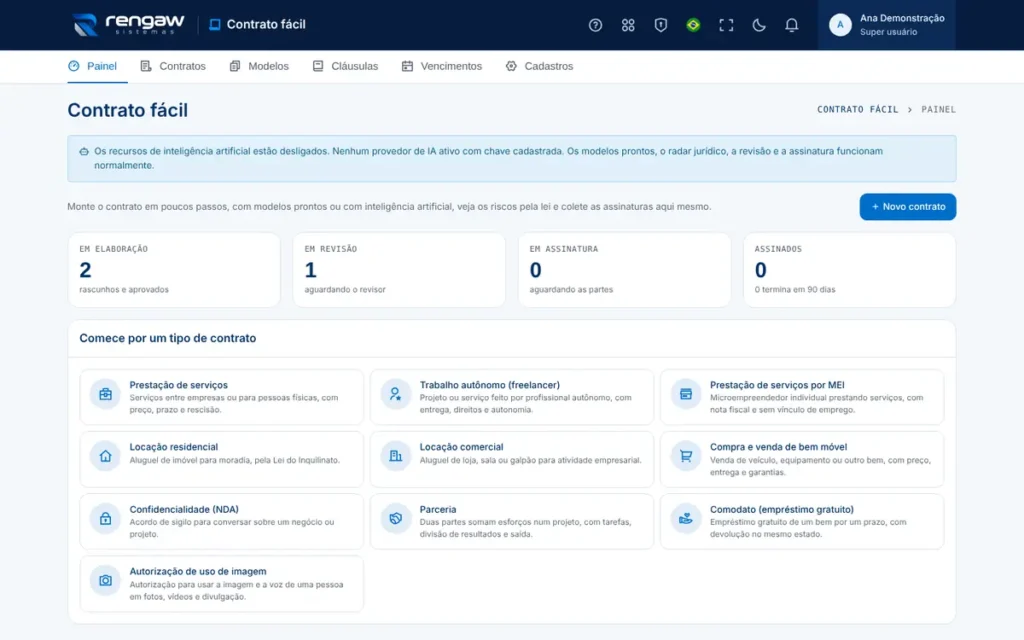Screen dimensions: 1024x640
Task: Open Ana Demonstração user menu
Action: tap(886, 25)
